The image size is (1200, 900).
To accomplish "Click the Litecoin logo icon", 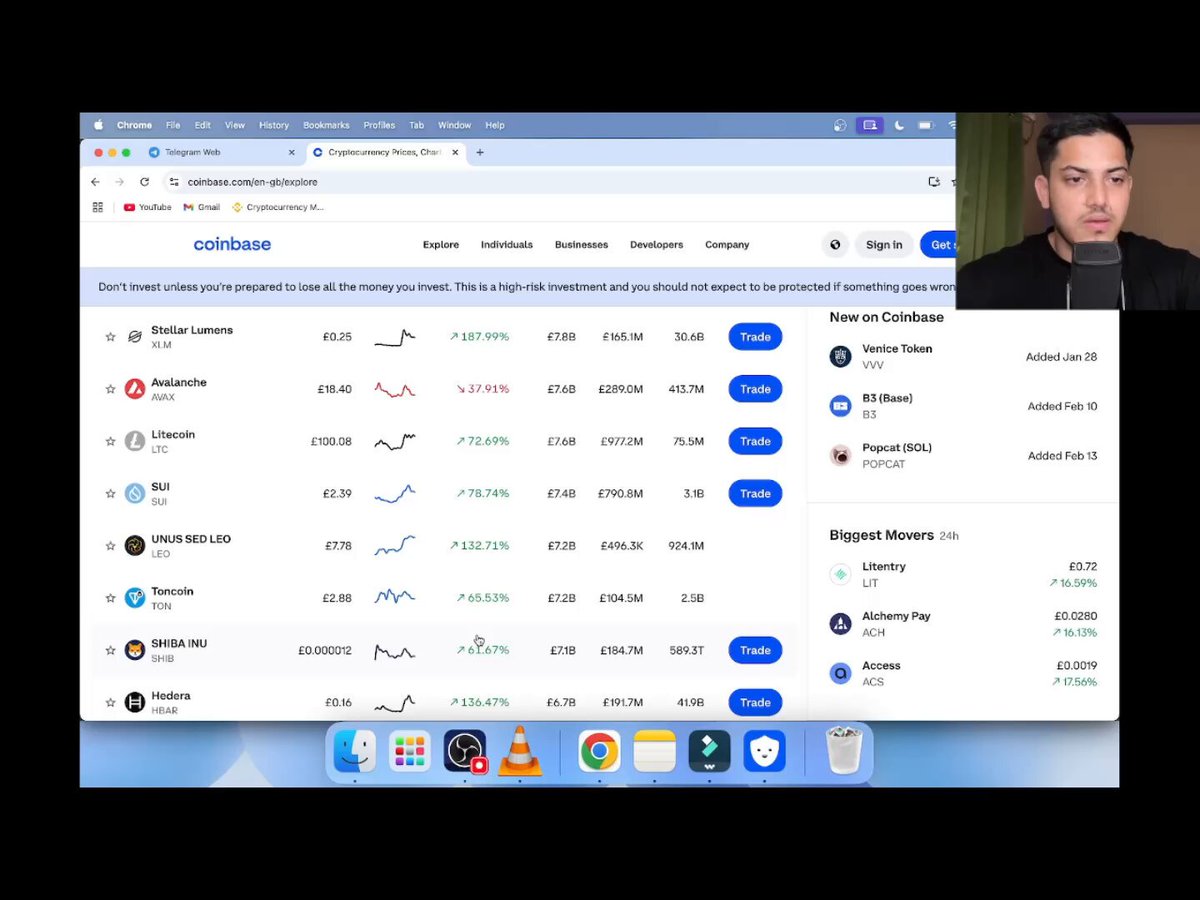I will point(135,441).
